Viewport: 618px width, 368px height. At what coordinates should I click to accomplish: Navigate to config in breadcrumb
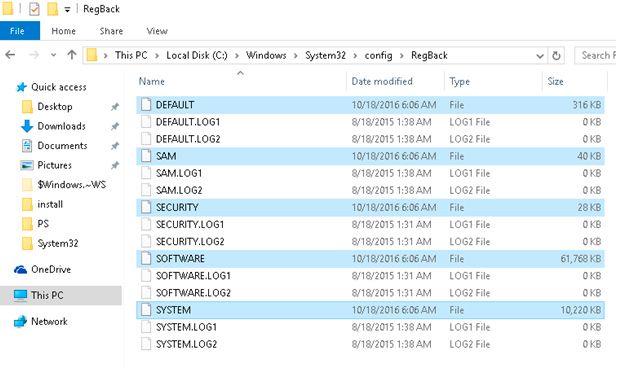[x=378, y=56]
